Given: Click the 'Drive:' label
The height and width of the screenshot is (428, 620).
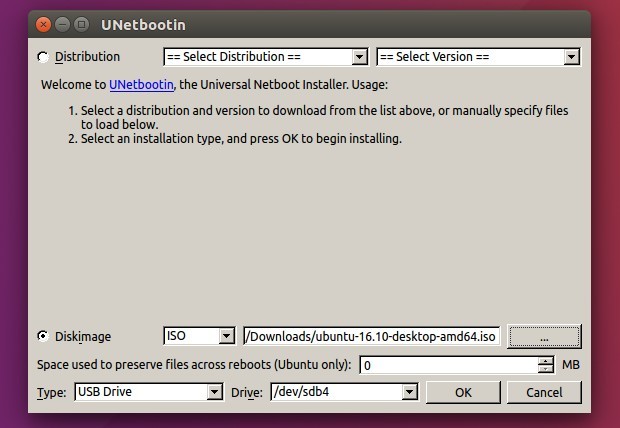Looking at the screenshot, I should coord(247,393).
